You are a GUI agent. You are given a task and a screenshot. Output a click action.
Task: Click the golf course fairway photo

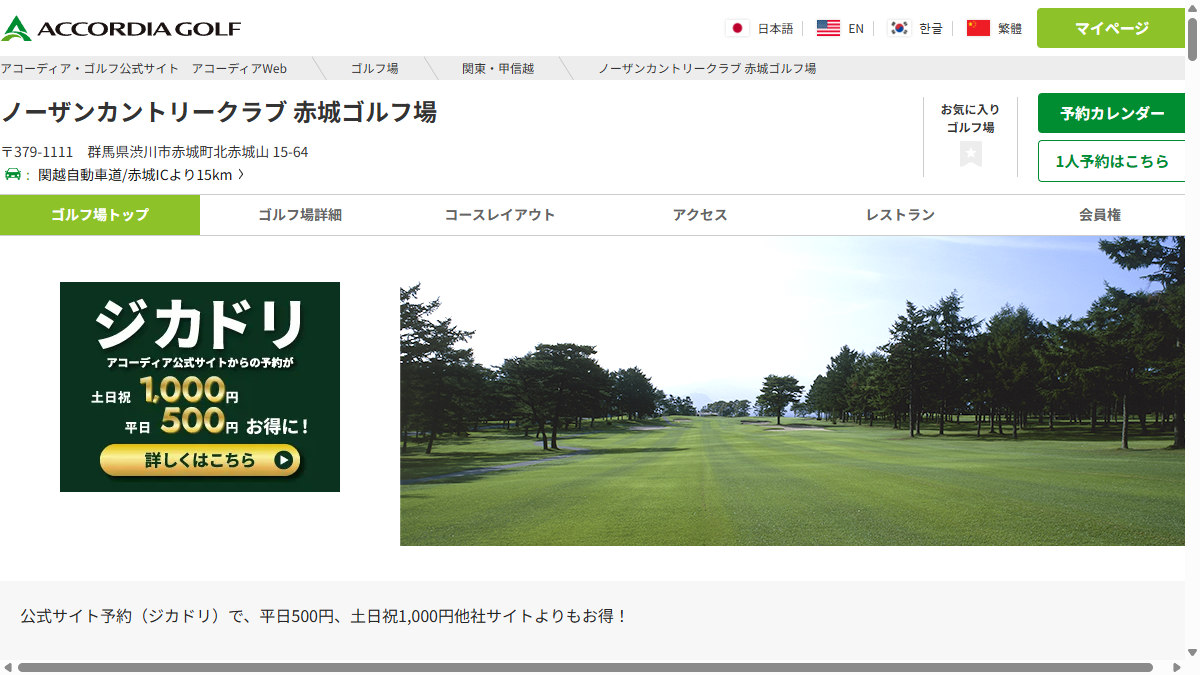[x=793, y=391]
